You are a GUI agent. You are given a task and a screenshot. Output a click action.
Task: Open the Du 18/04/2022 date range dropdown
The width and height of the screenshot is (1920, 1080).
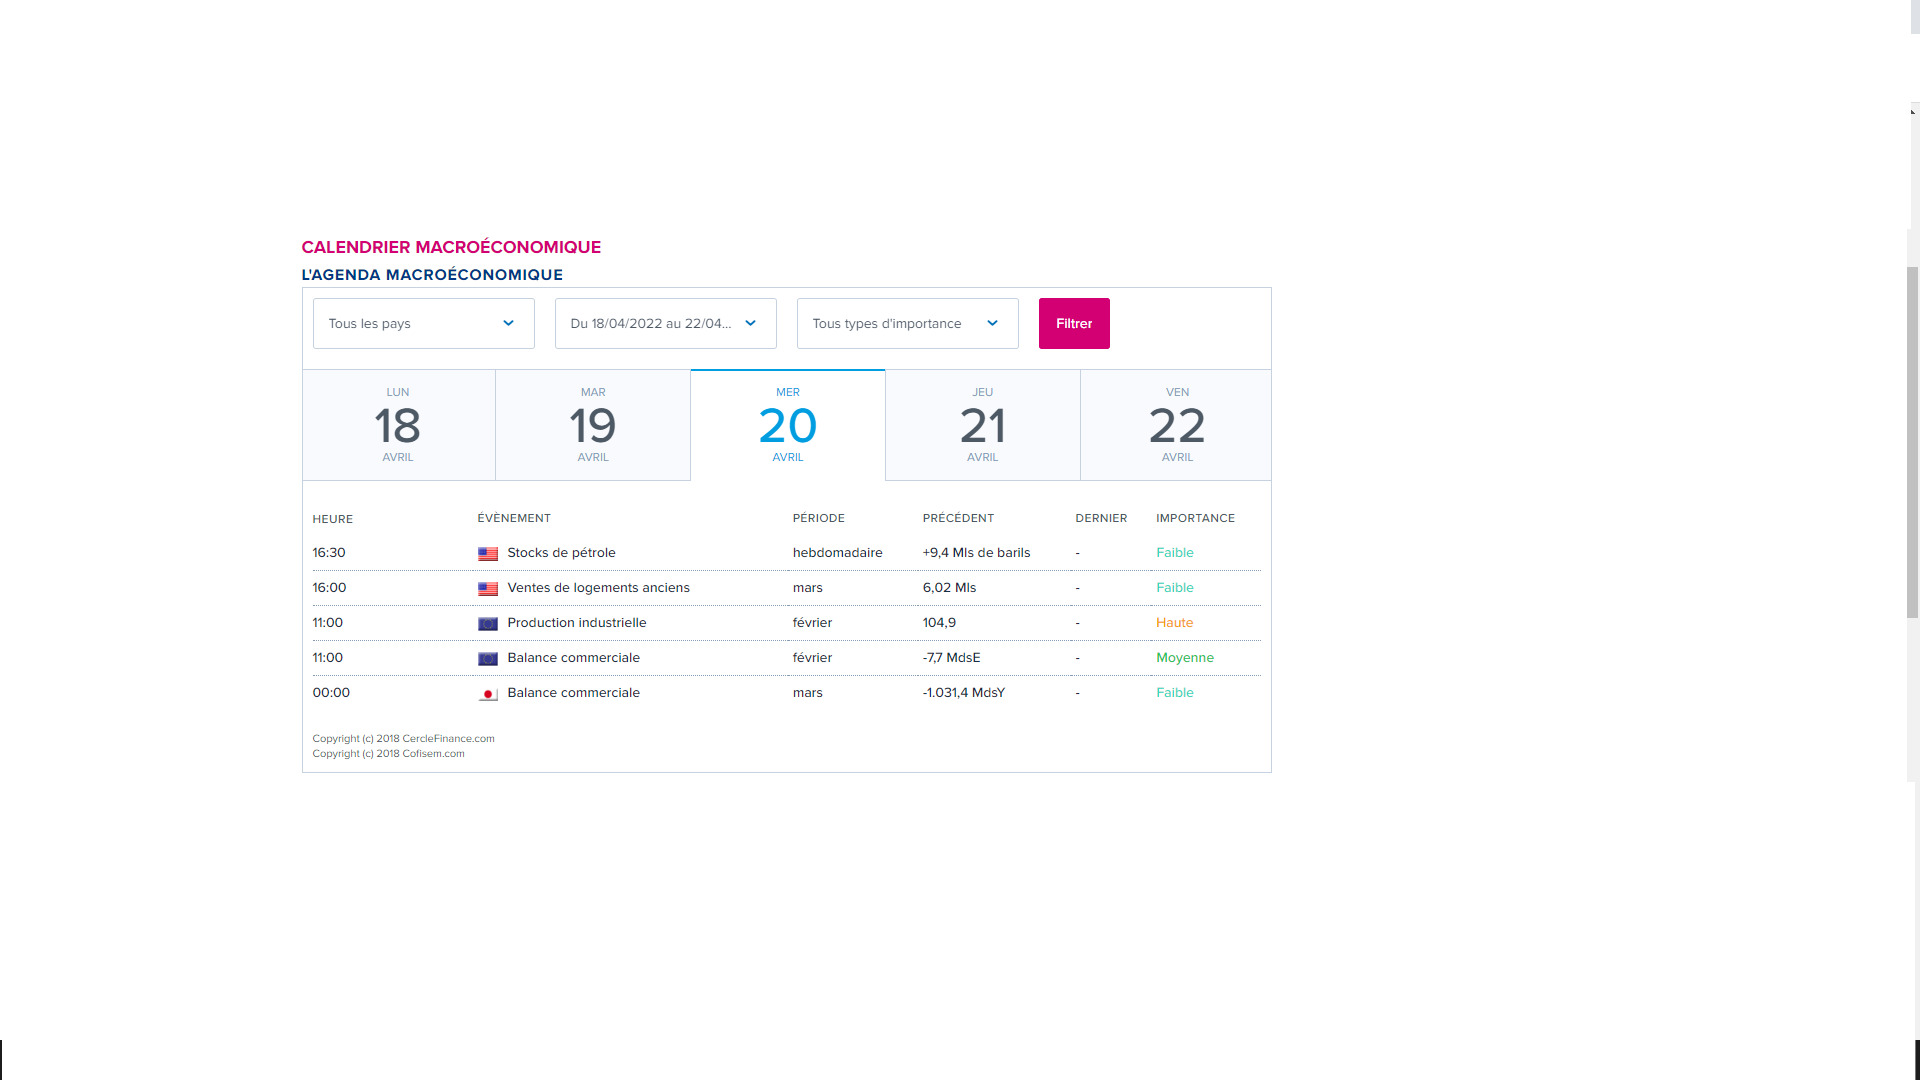click(x=665, y=323)
